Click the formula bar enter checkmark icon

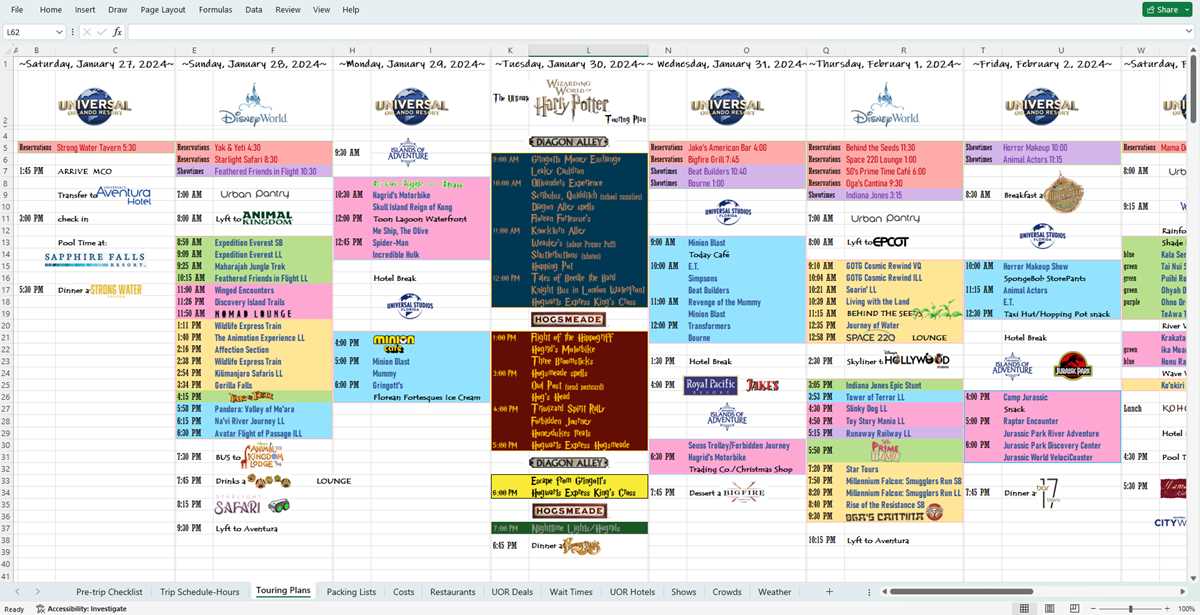click(x=101, y=32)
